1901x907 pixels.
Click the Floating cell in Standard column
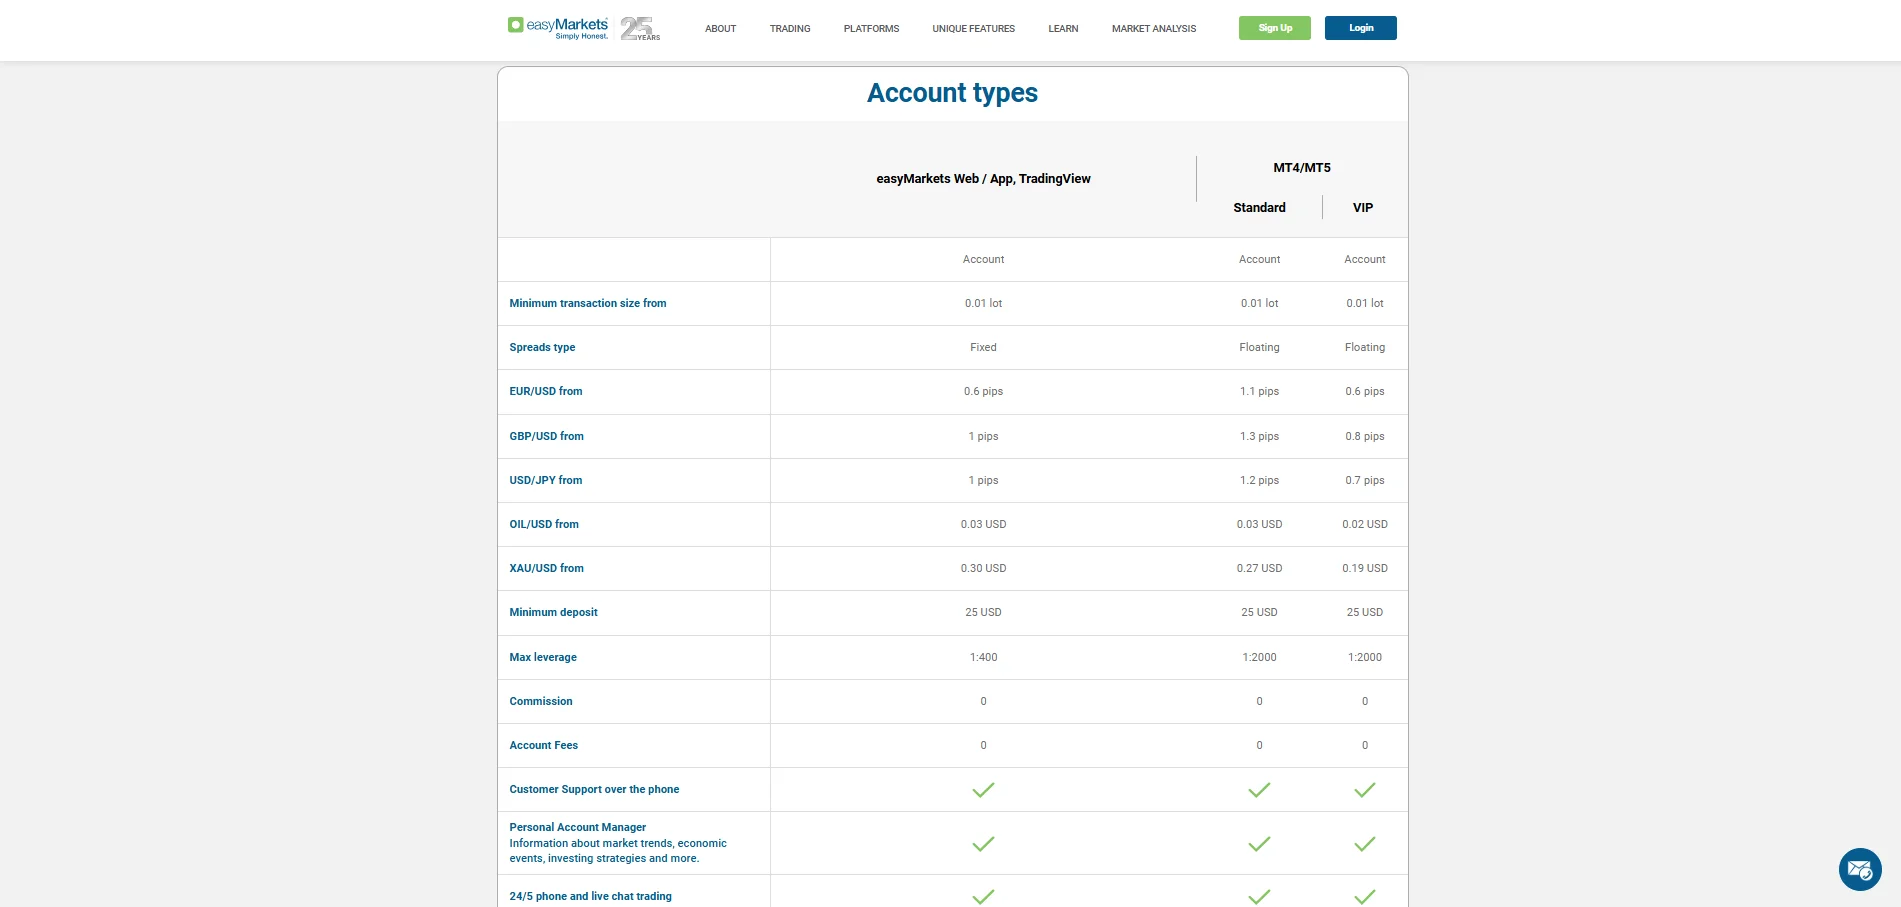point(1259,347)
